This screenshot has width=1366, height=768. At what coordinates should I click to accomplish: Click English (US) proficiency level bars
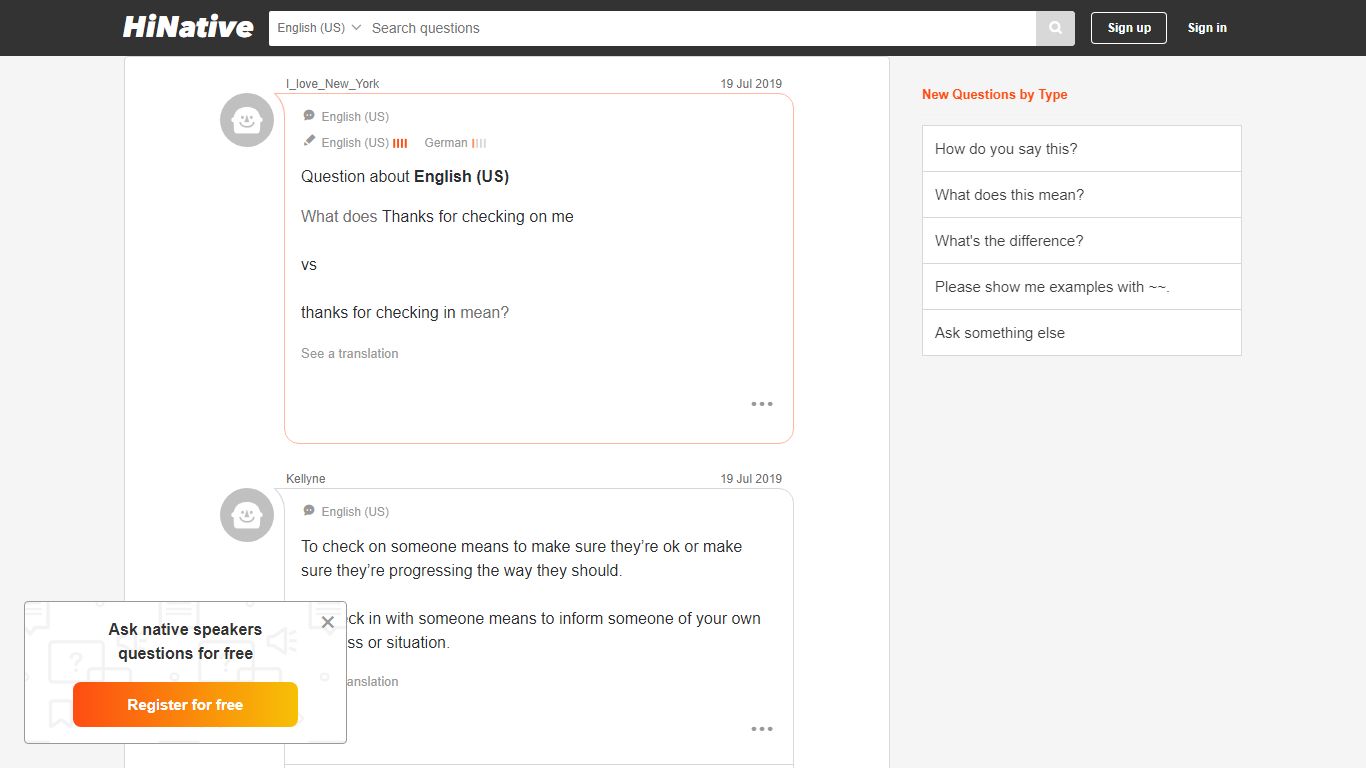click(400, 143)
